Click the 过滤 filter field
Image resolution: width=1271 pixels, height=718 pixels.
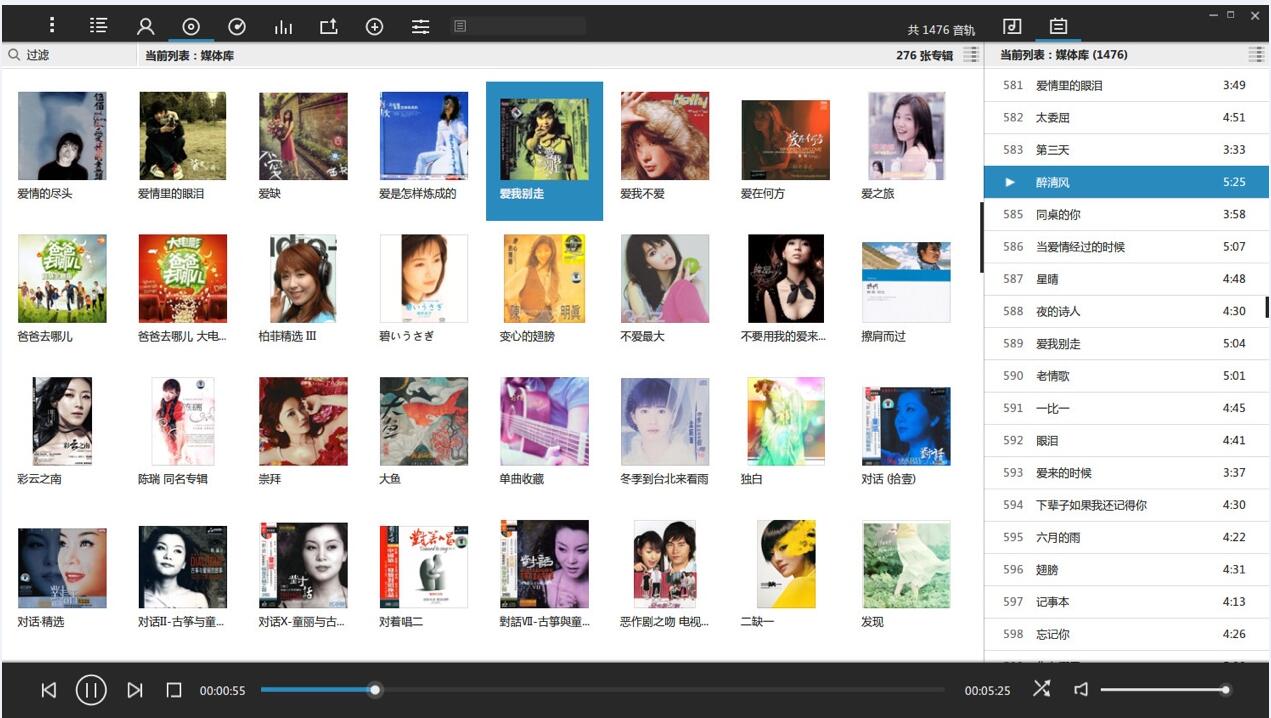68,55
